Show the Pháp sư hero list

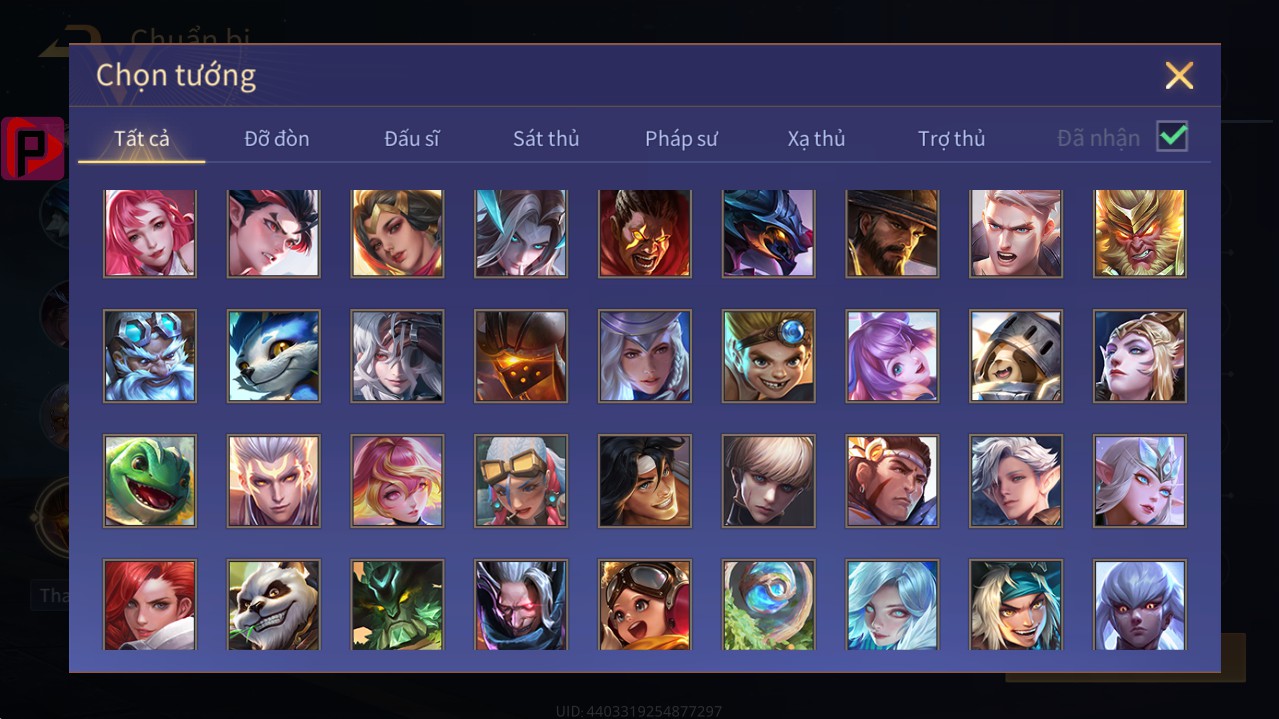pos(681,139)
